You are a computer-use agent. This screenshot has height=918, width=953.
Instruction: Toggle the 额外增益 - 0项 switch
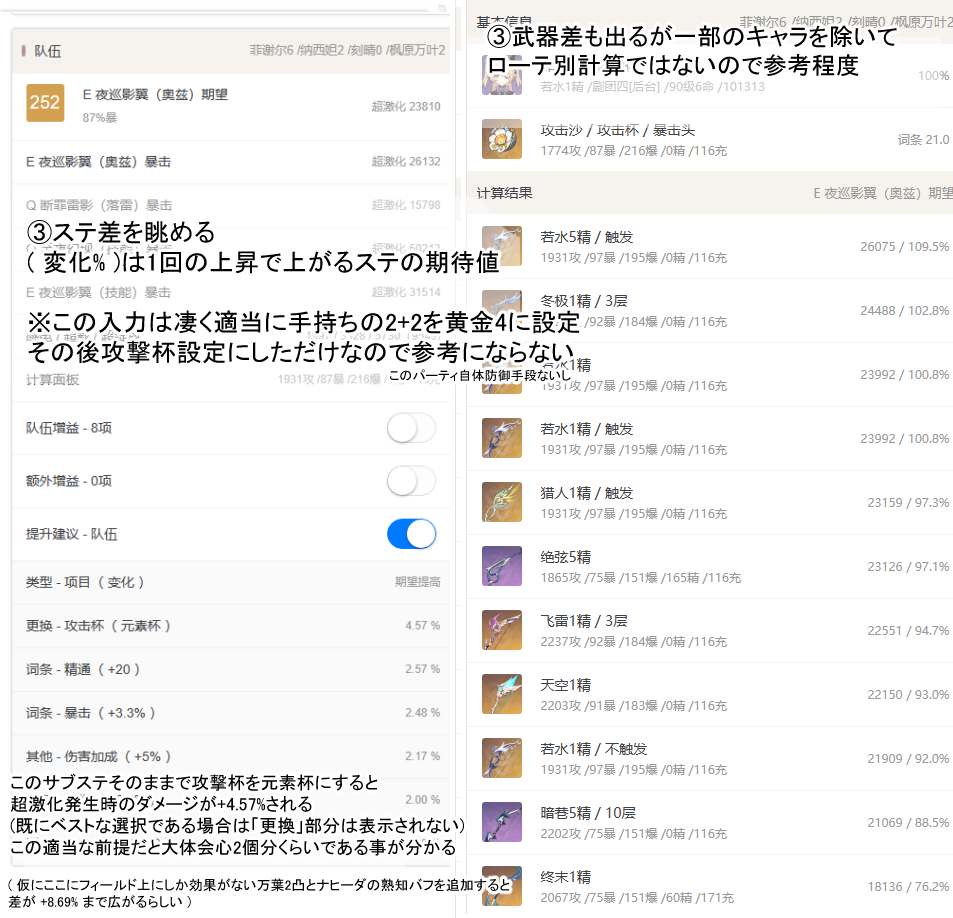pos(411,481)
